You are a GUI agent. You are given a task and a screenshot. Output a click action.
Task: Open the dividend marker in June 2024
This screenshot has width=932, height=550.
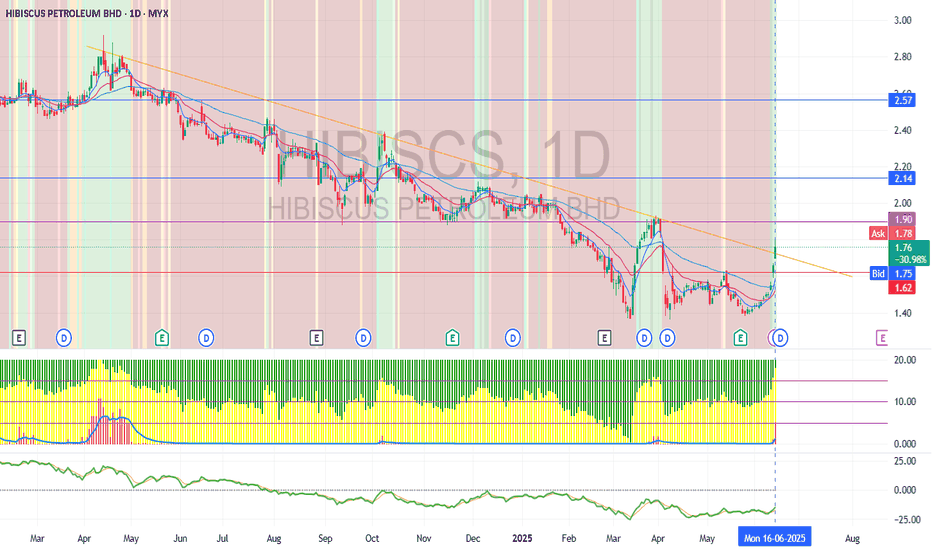pos(206,338)
